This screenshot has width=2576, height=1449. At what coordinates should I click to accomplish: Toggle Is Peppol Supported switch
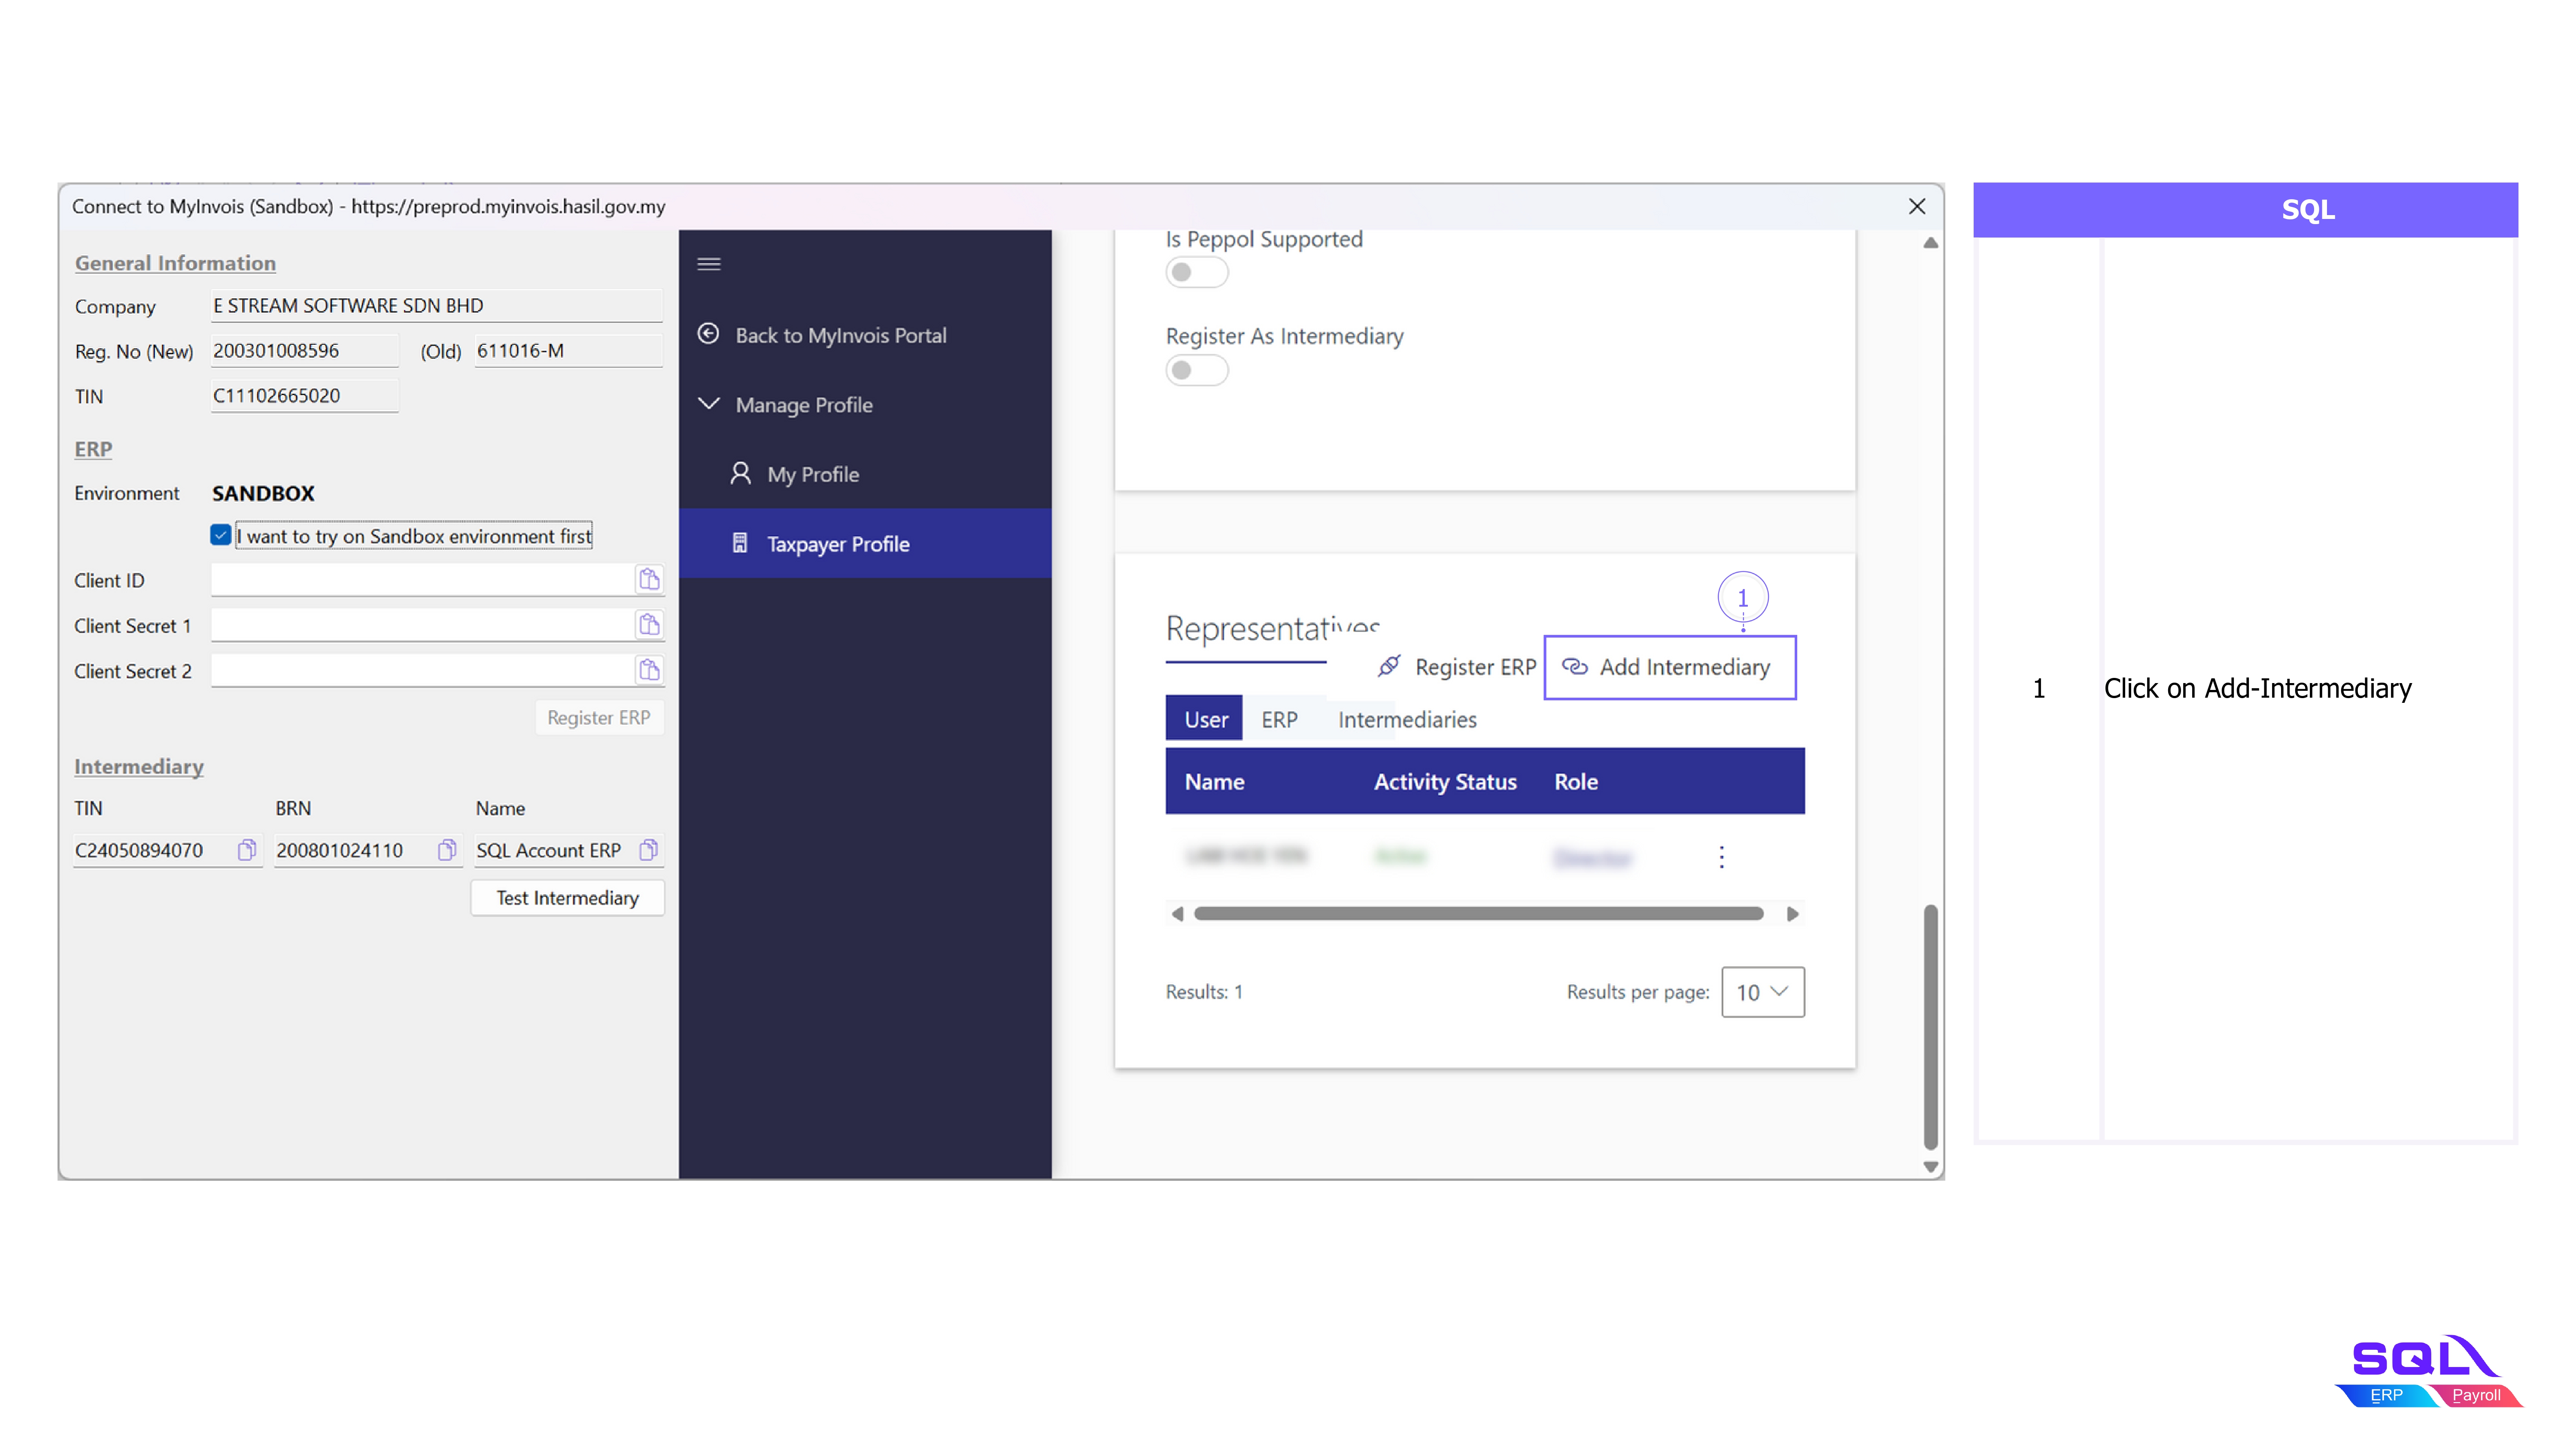tap(1196, 272)
